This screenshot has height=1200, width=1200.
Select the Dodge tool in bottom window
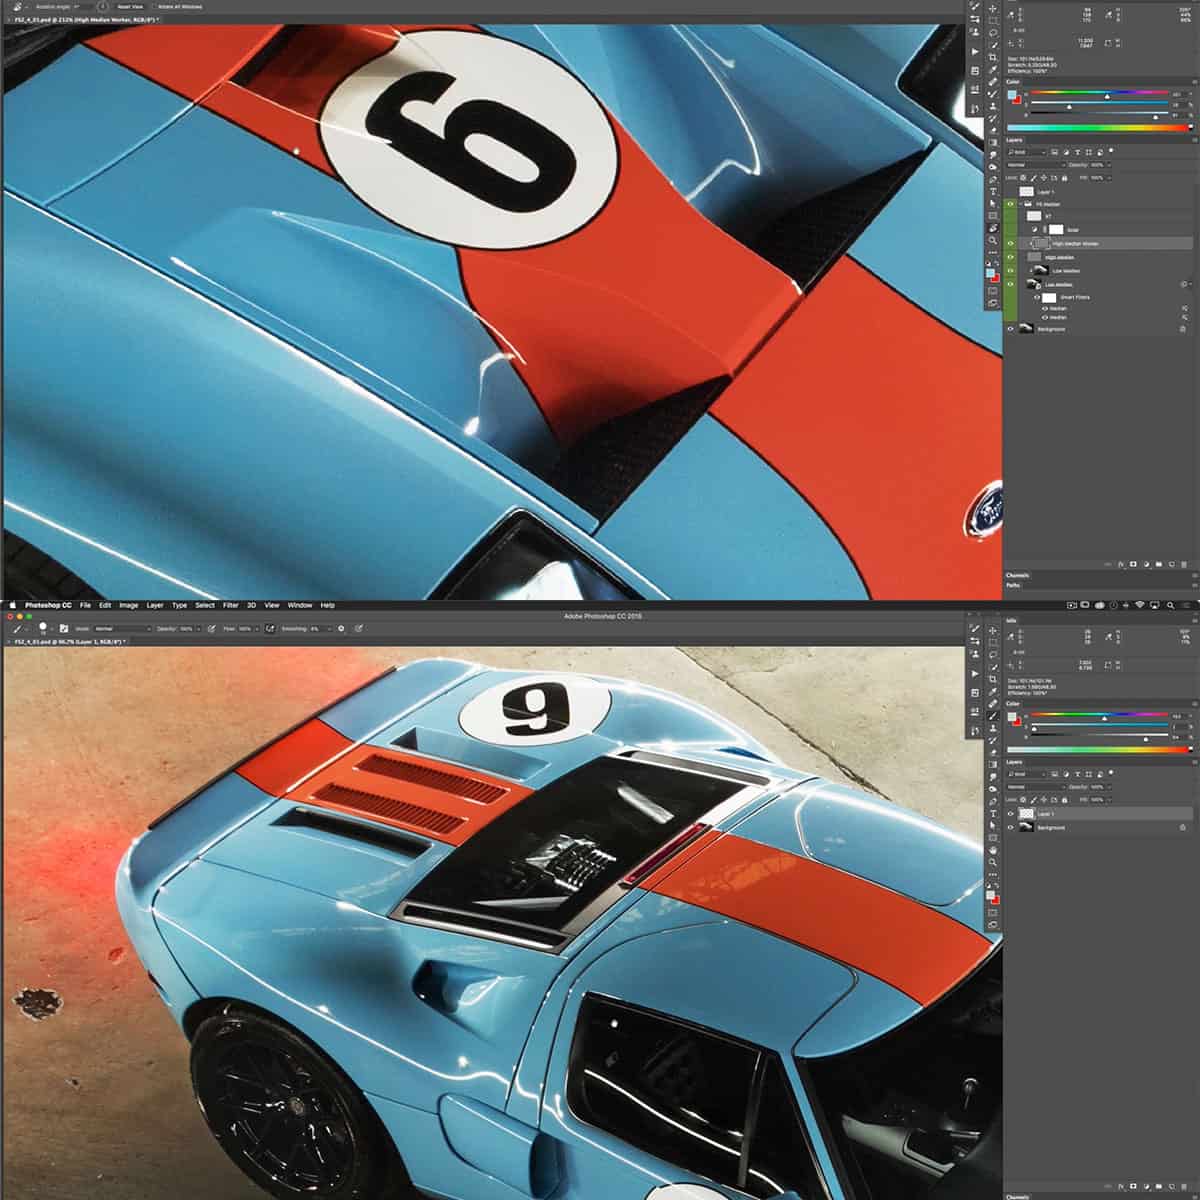click(993, 789)
